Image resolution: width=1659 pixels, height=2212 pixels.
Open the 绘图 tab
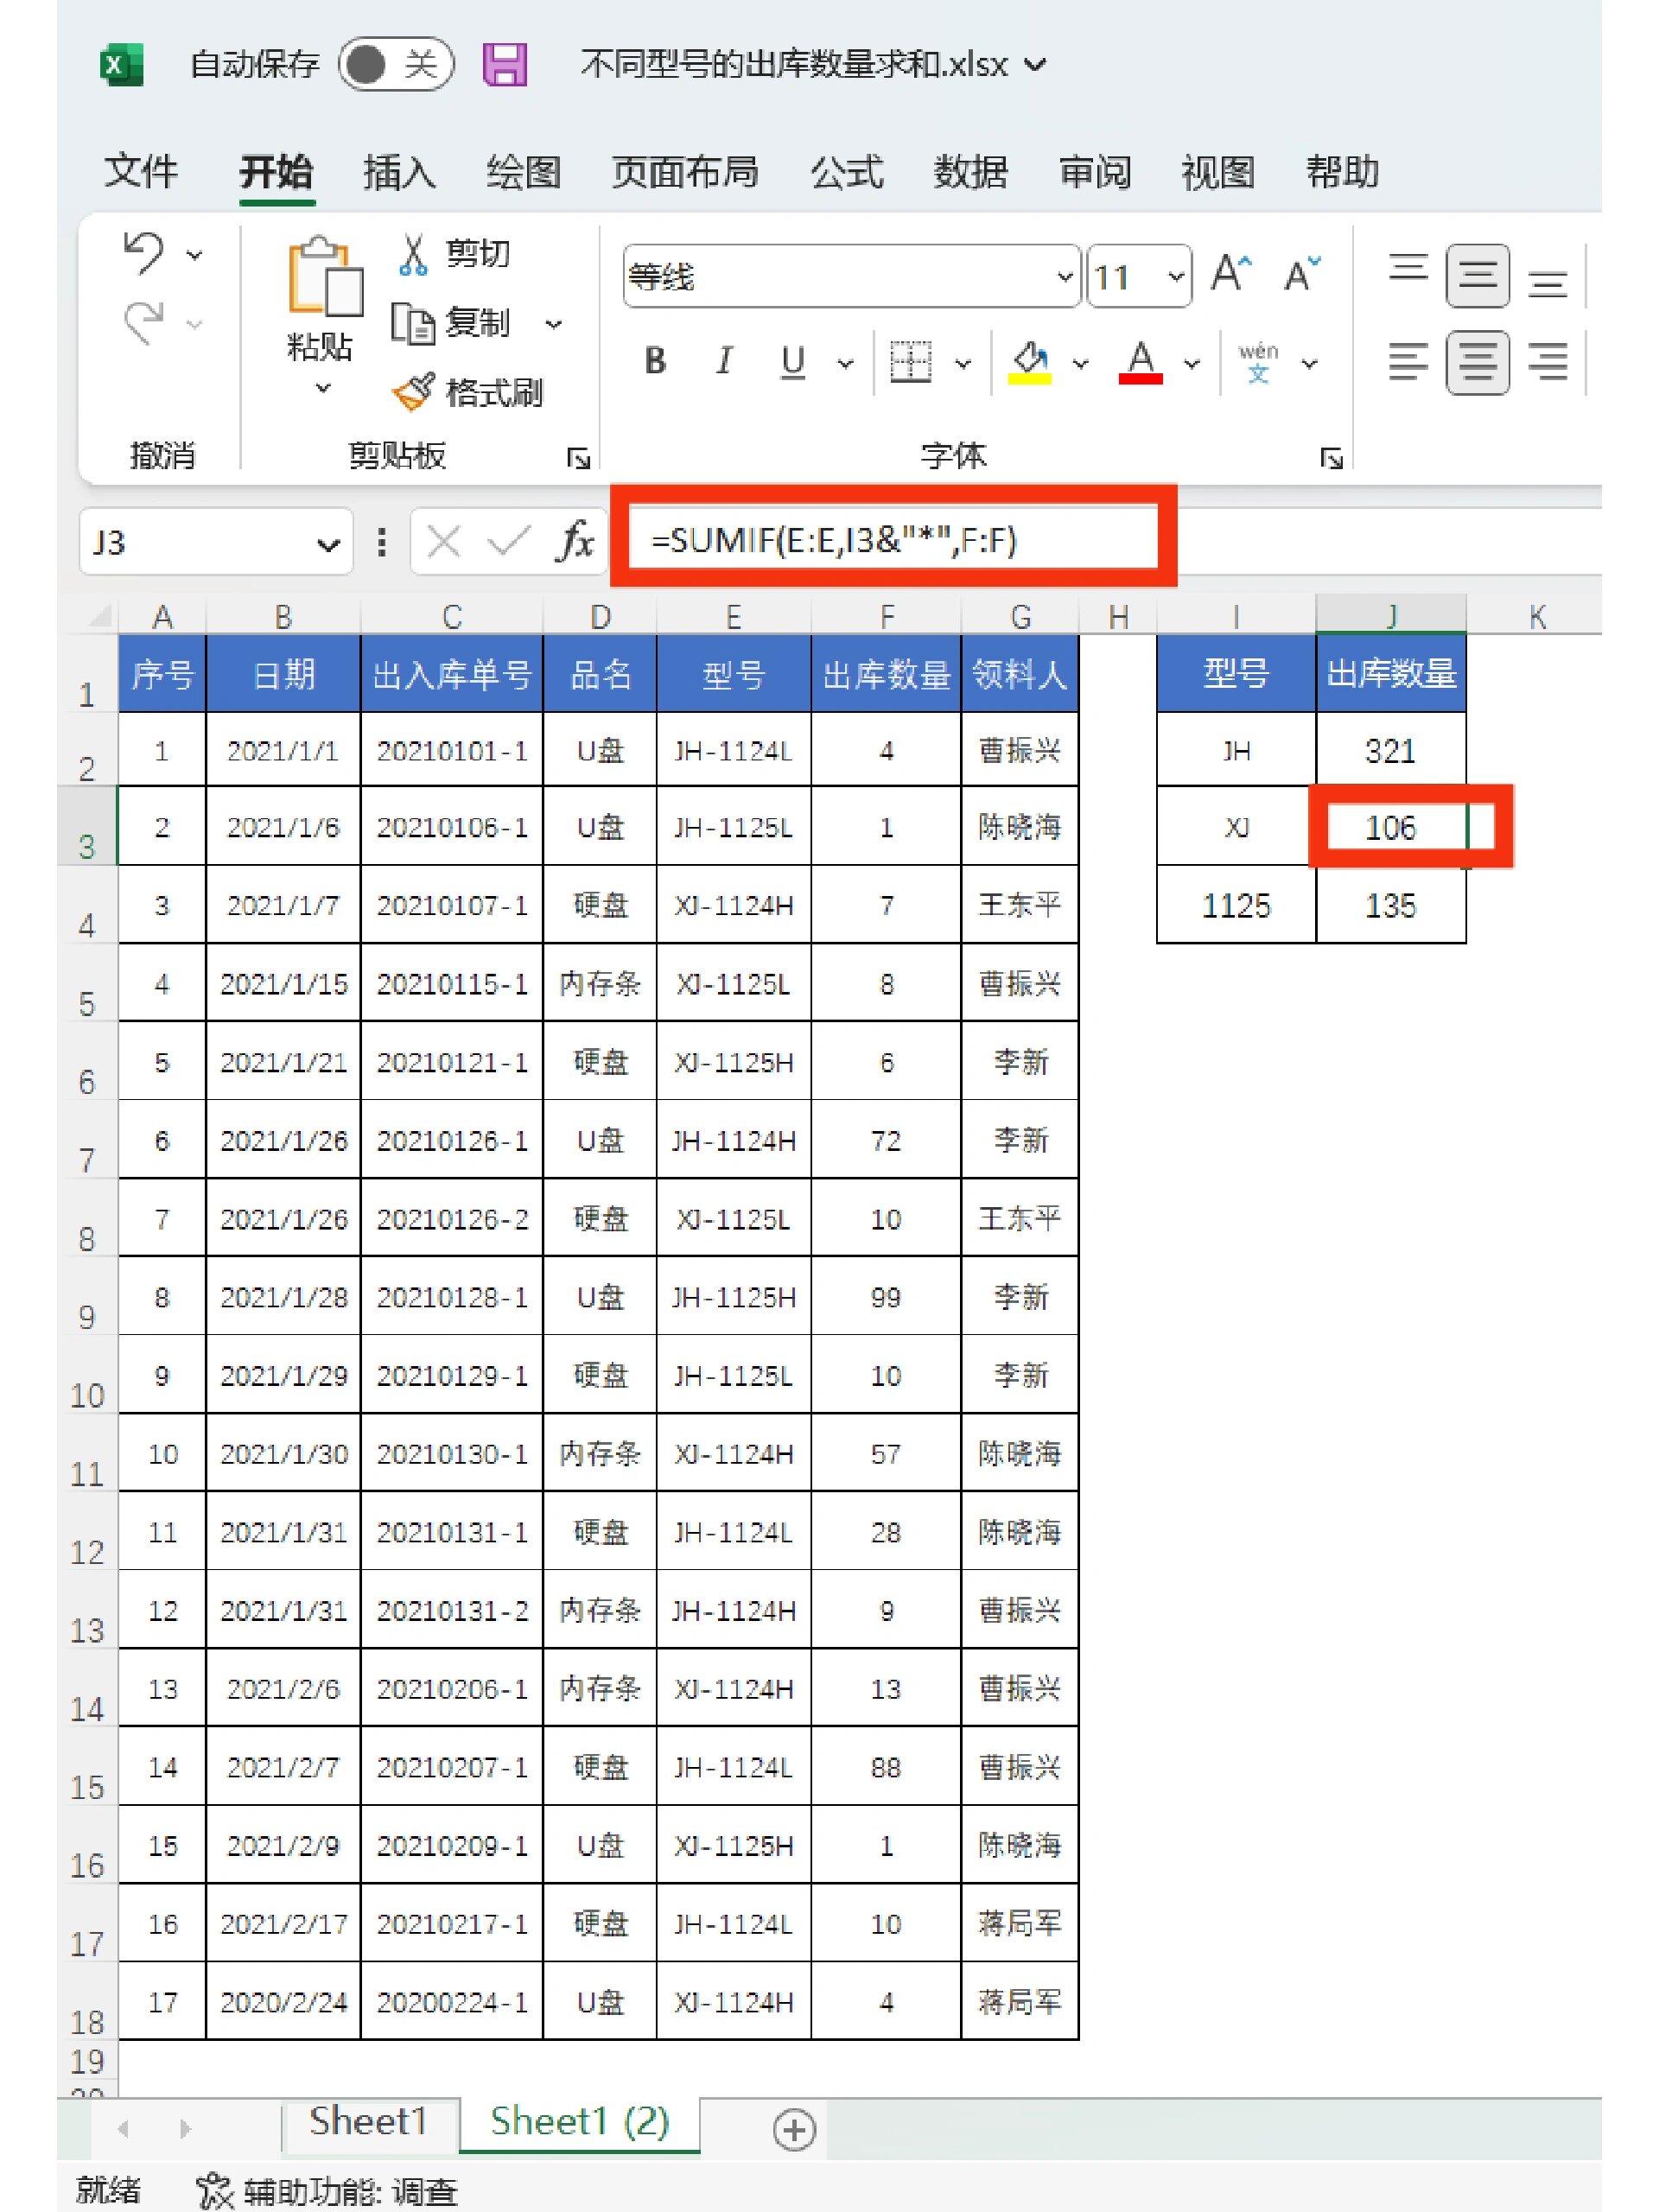(523, 172)
